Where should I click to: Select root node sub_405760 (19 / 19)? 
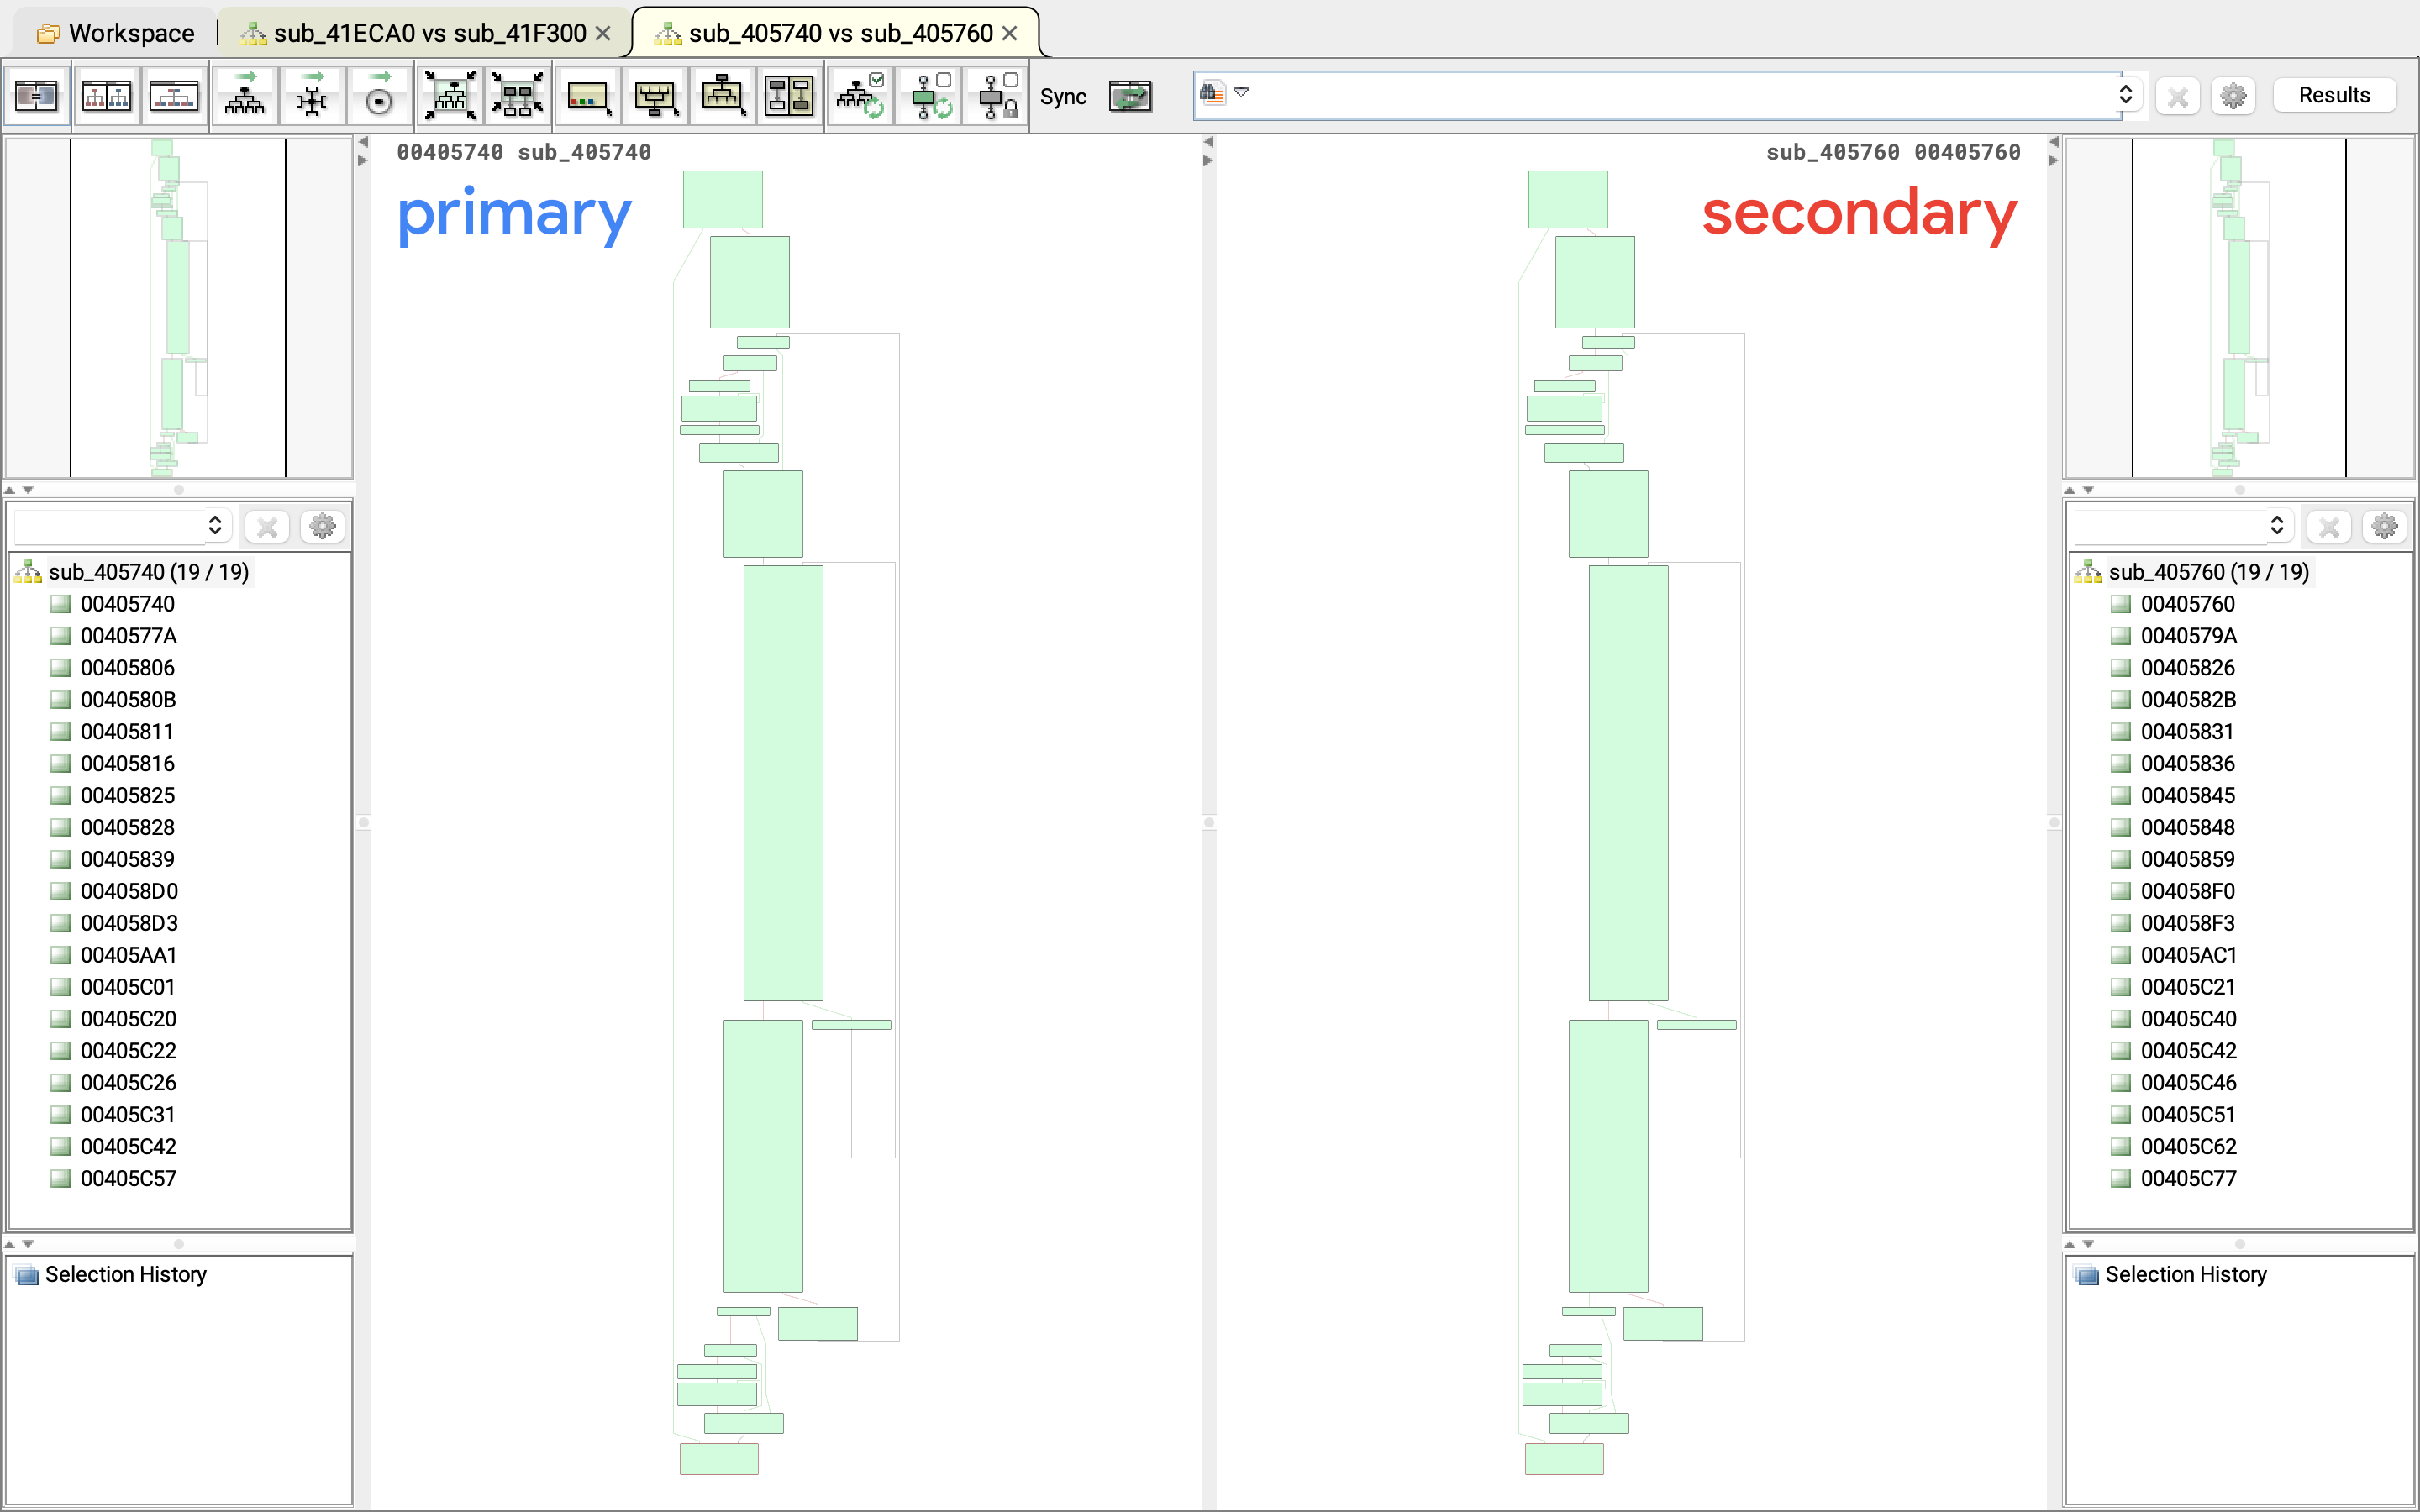tap(2208, 572)
